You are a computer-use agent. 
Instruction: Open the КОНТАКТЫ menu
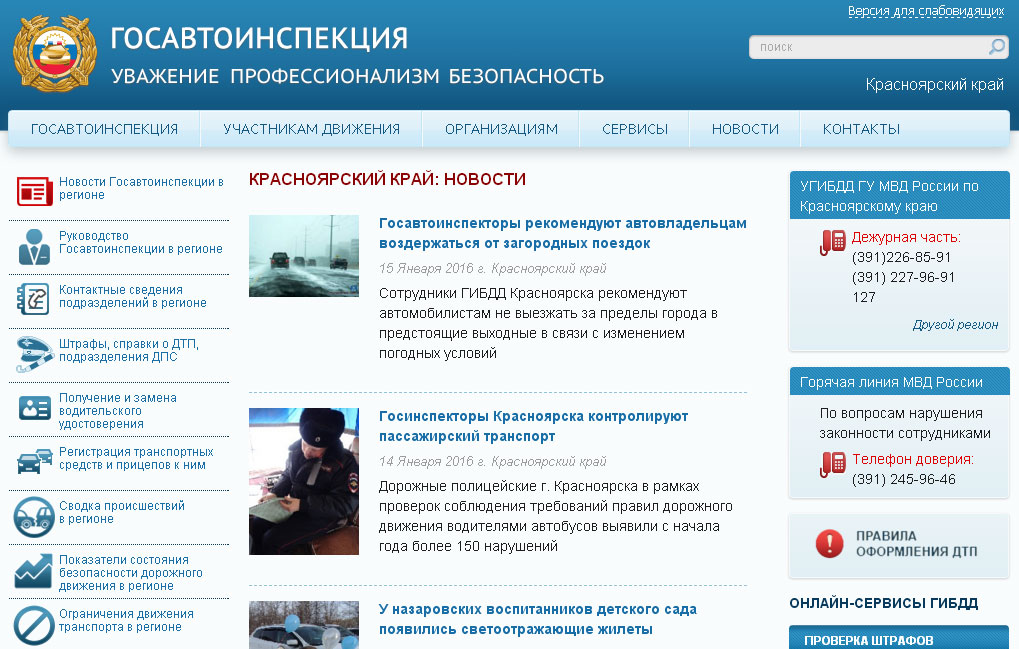861,129
